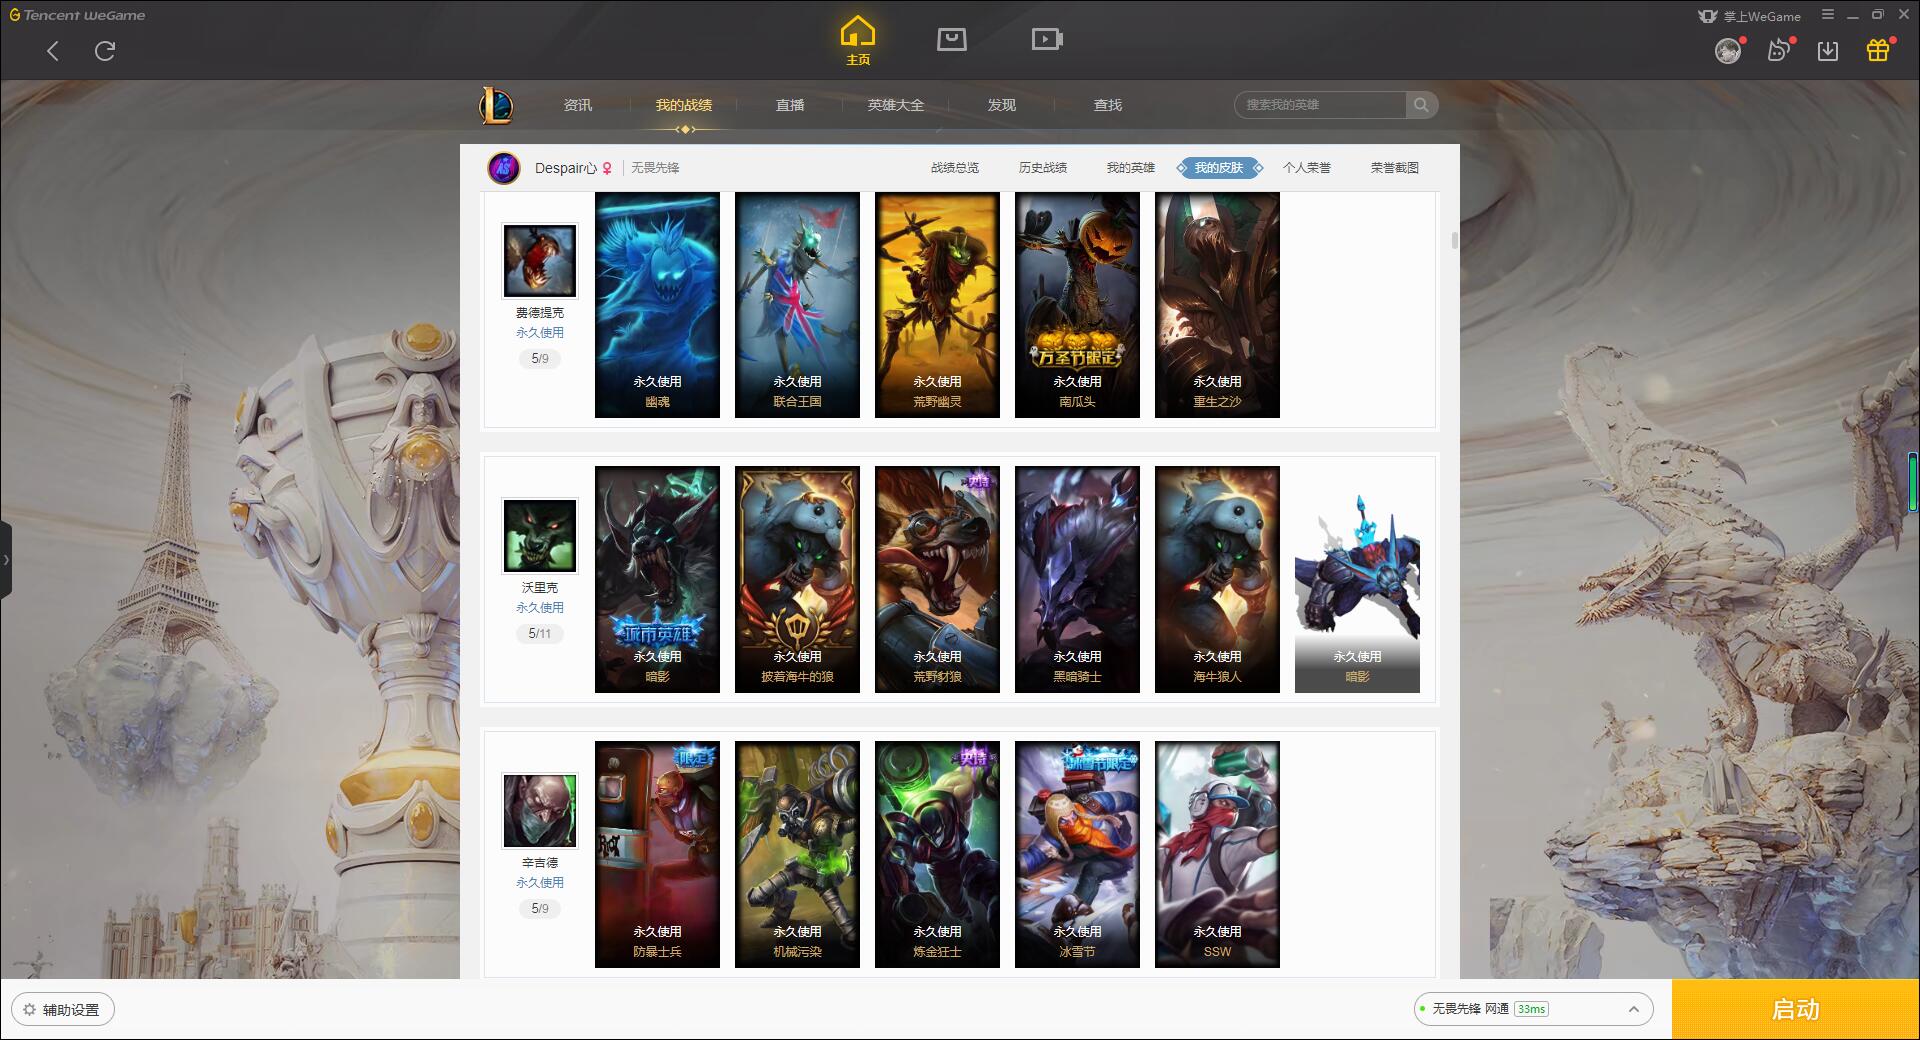Open the 幽魂 skin card
Viewport: 1920px width, 1040px height.
coord(657,305)
